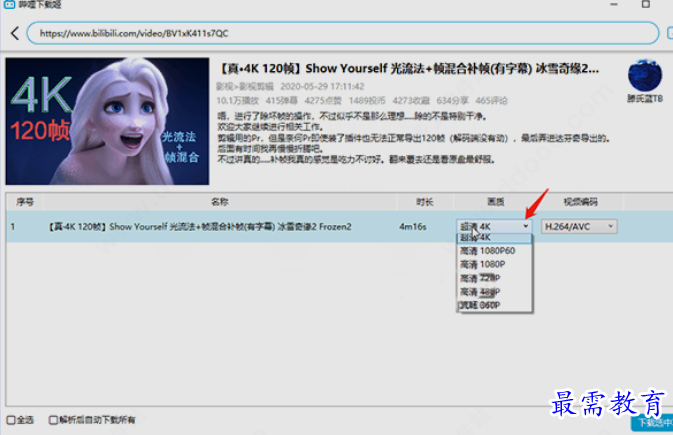Select the Show Yourself video row name
The width and height of the screenshot is (673, 435).
pos(200,226)
